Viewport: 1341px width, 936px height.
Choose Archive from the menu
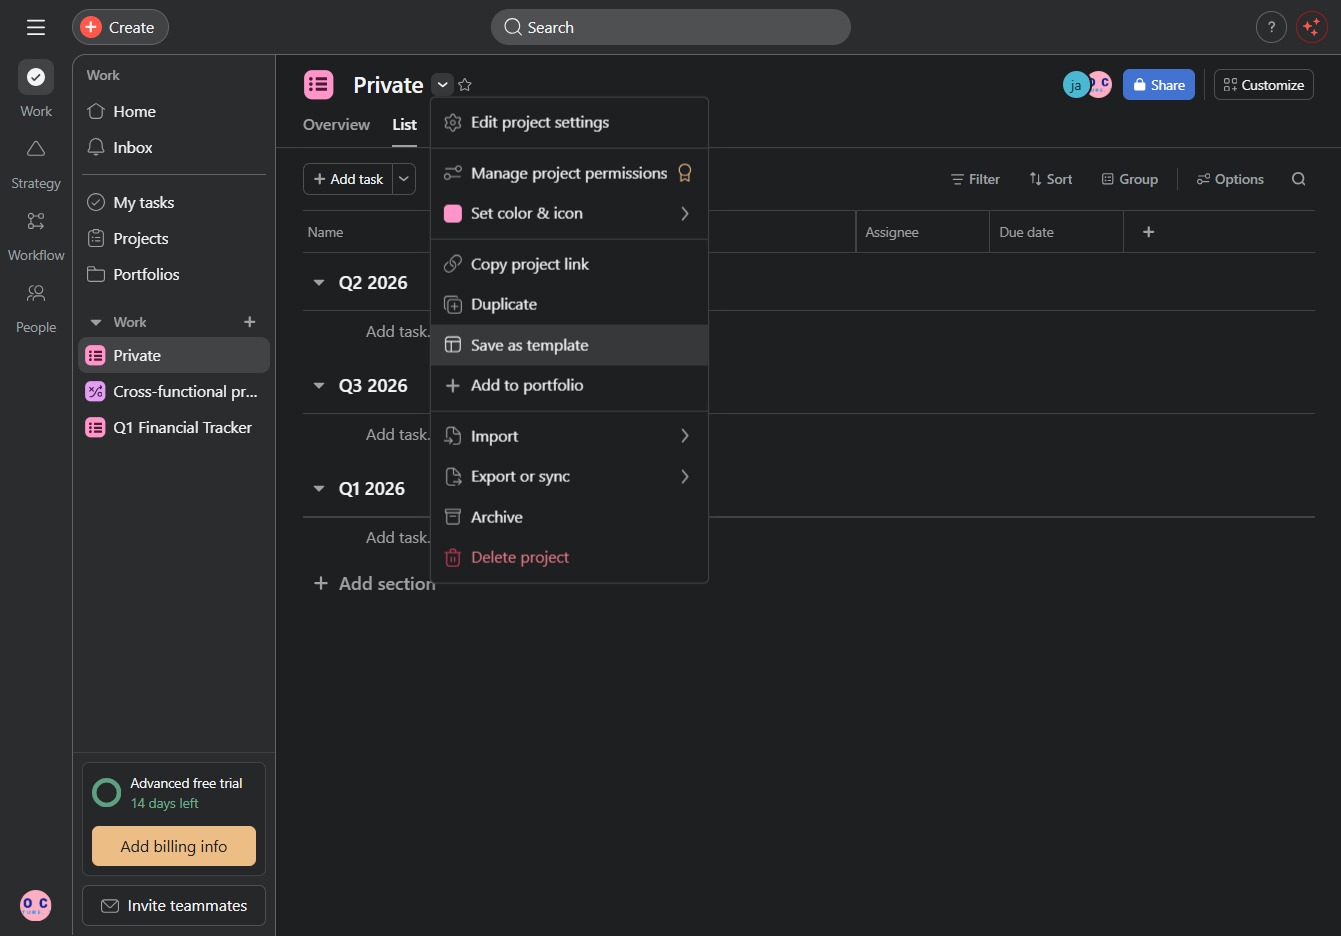[569, 517]
